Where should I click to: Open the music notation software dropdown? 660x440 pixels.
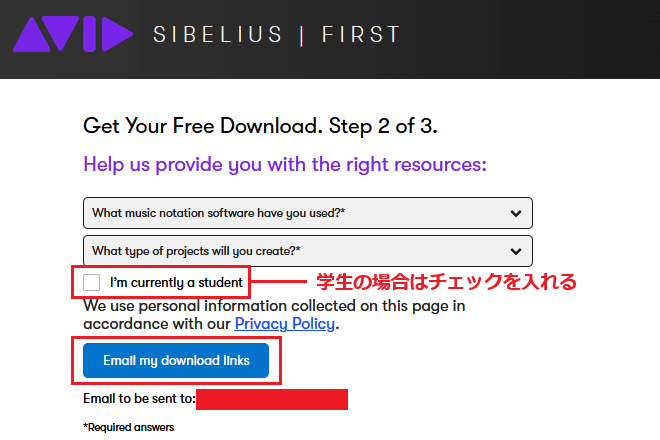coord(300,213)
